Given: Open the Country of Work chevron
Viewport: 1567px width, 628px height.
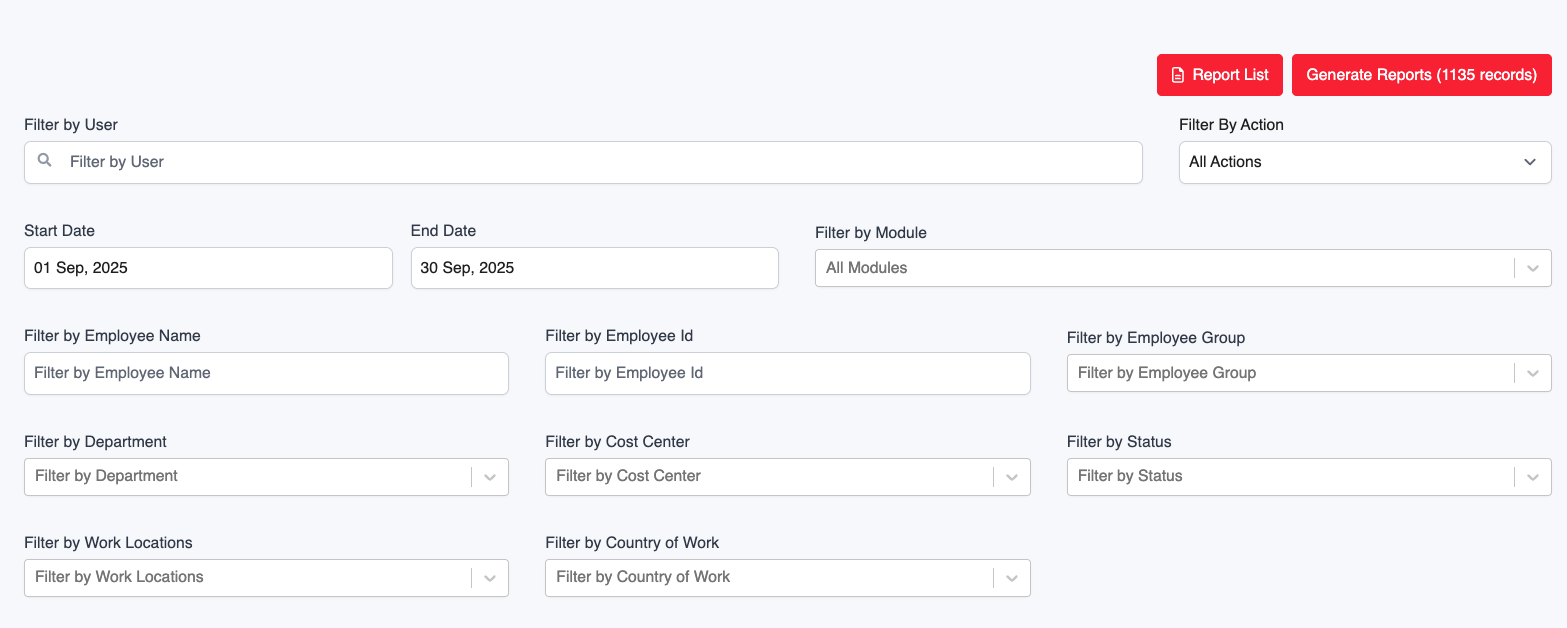Looking at the screenshot, I should pos(1012,578).
